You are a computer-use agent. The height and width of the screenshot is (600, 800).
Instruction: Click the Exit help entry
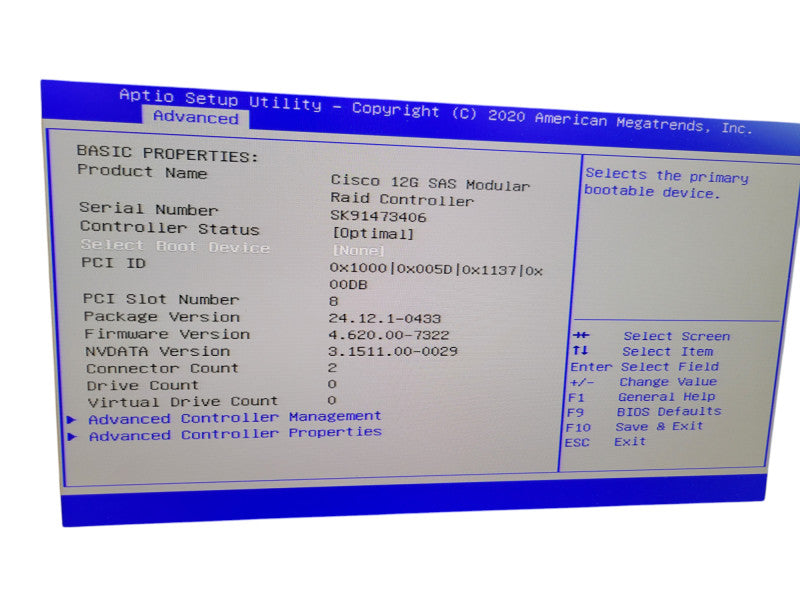click(x=630, y=441)
